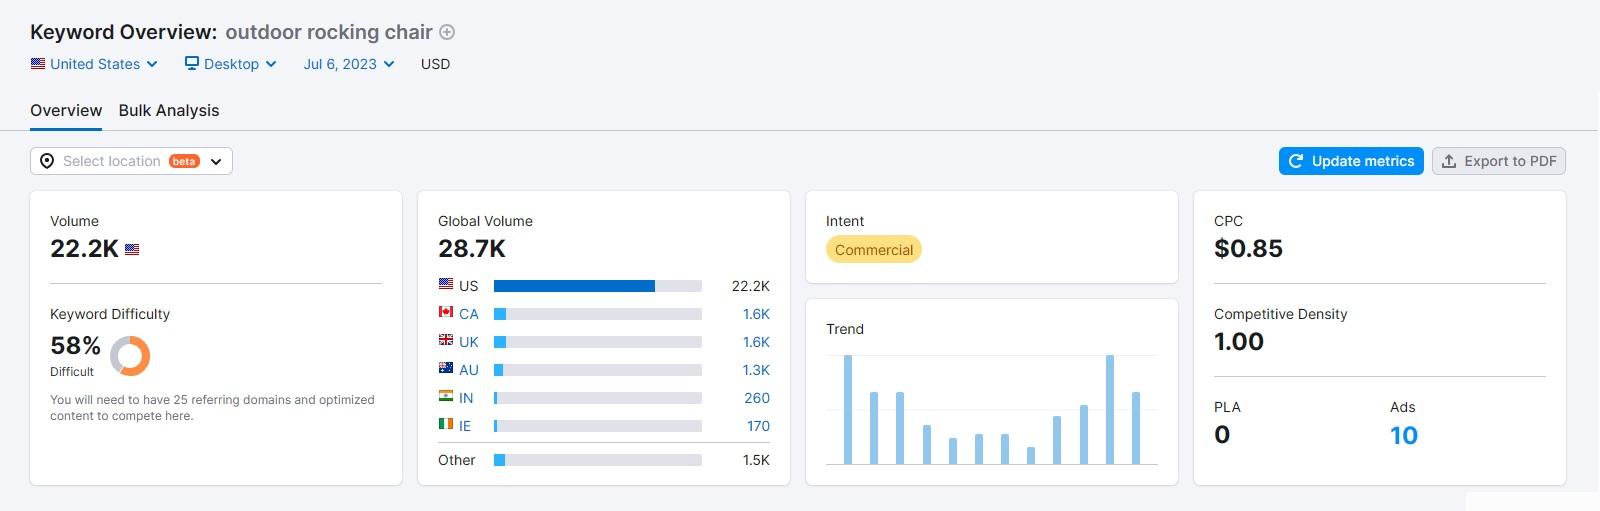Click the UK flag icon
Image resolution: width=1600 pixels, height=511 pixels.
click(446, 341)
